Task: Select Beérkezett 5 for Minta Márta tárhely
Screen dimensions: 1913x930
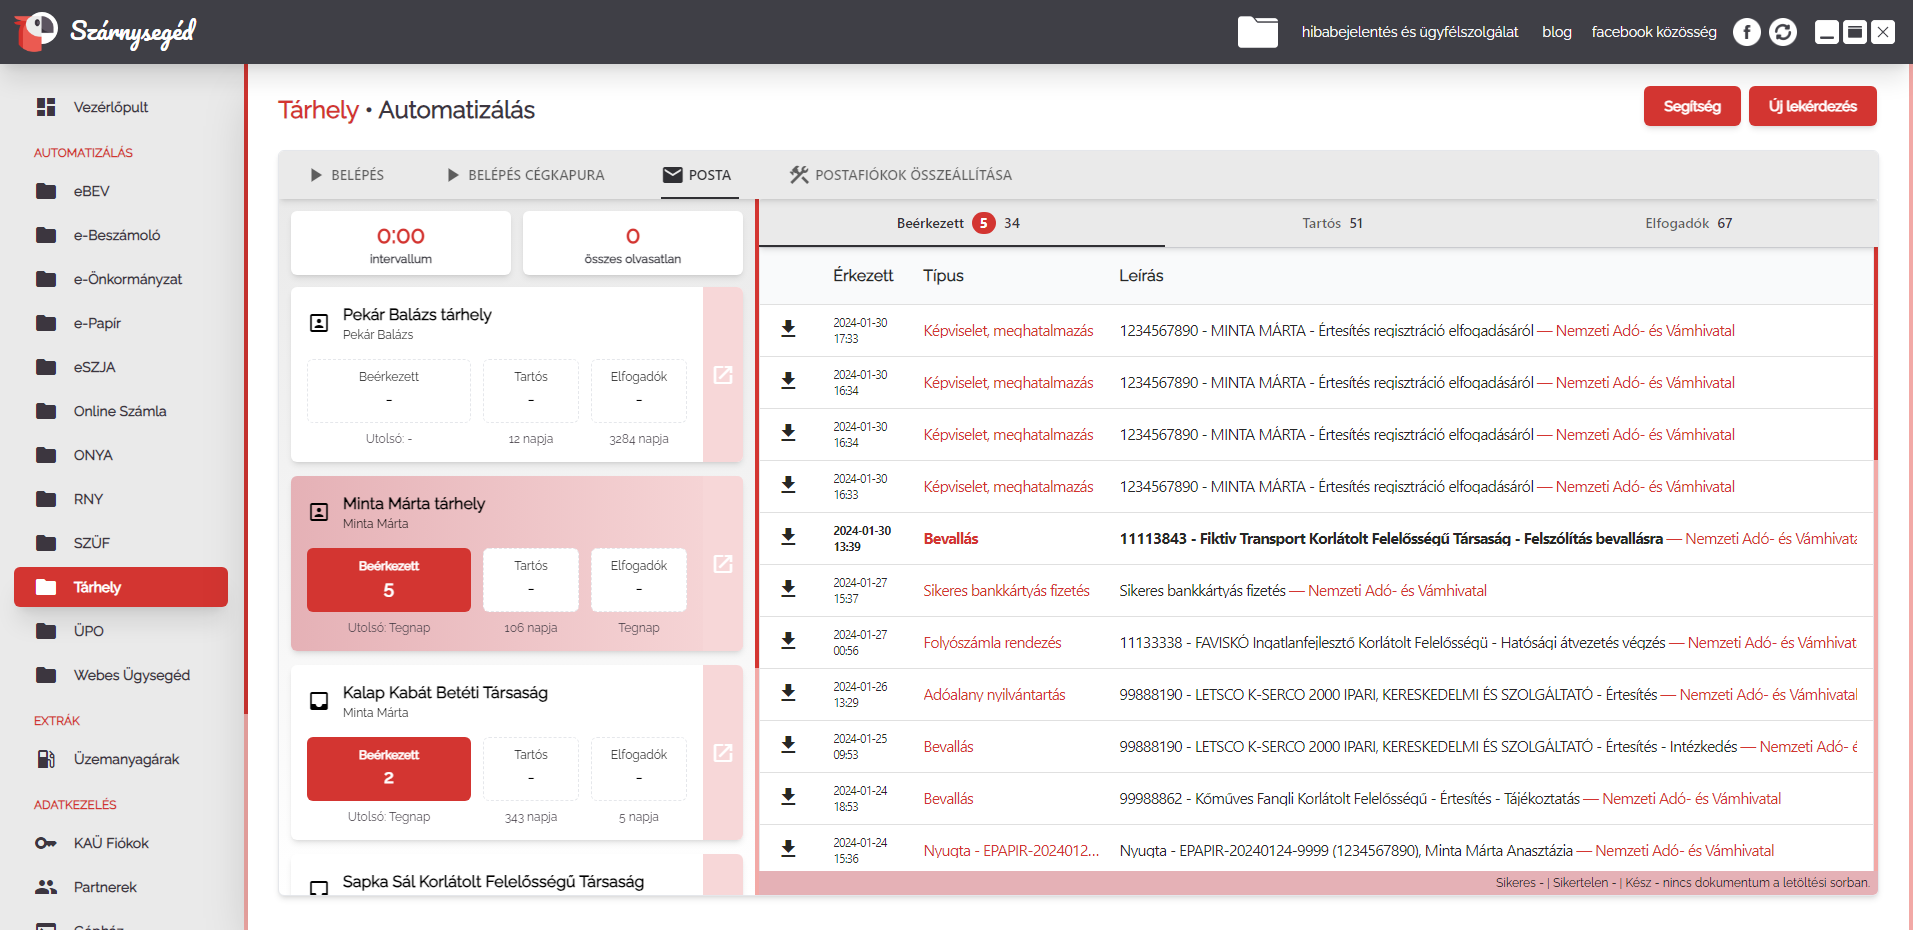Action: click(388, 579)
